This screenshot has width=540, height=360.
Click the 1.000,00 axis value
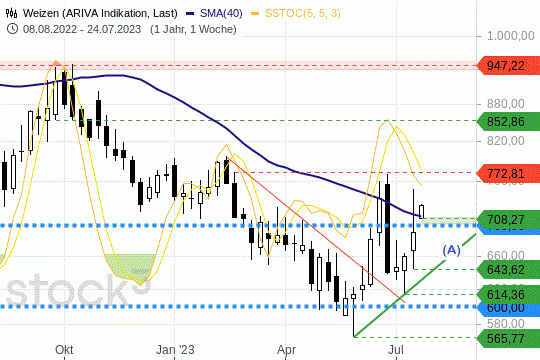coord(510,35)
